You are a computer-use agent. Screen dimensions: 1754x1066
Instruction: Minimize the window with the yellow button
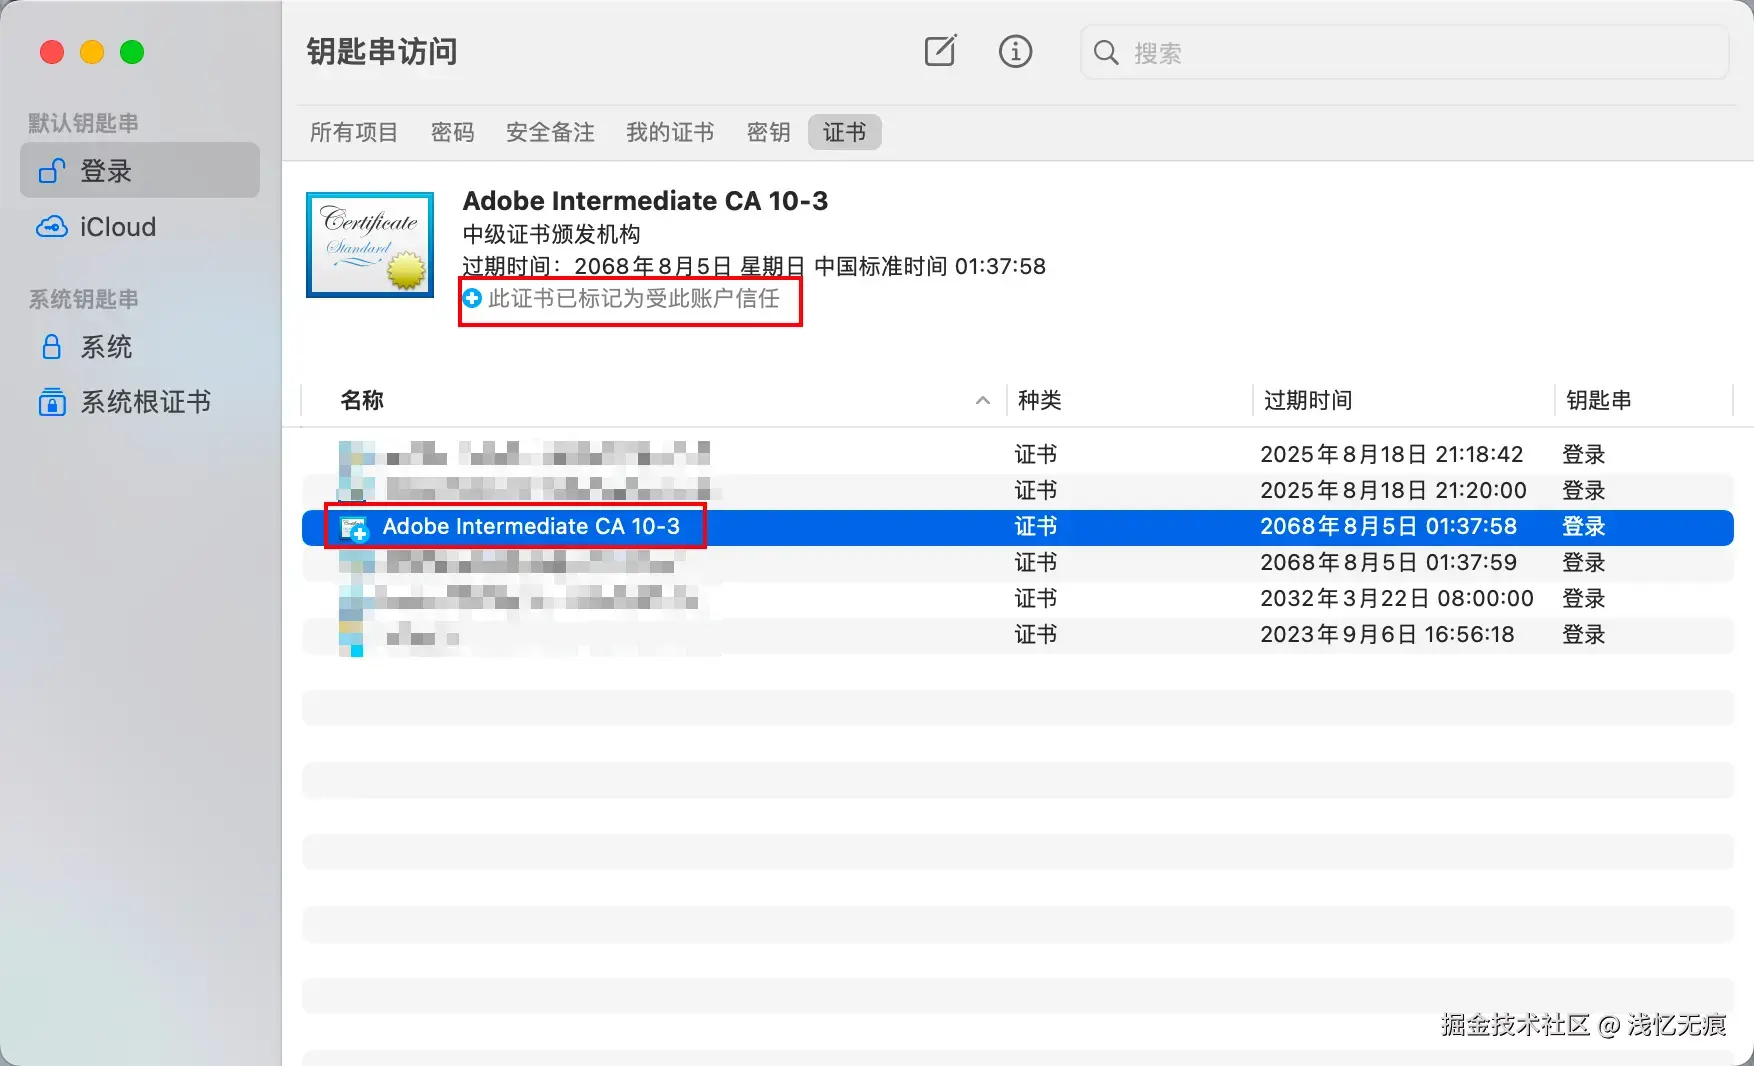coord(92,52)
